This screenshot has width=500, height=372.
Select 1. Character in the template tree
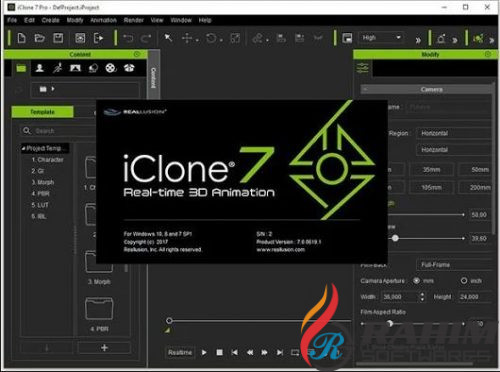pyautogui.click(x=47, y=160)
